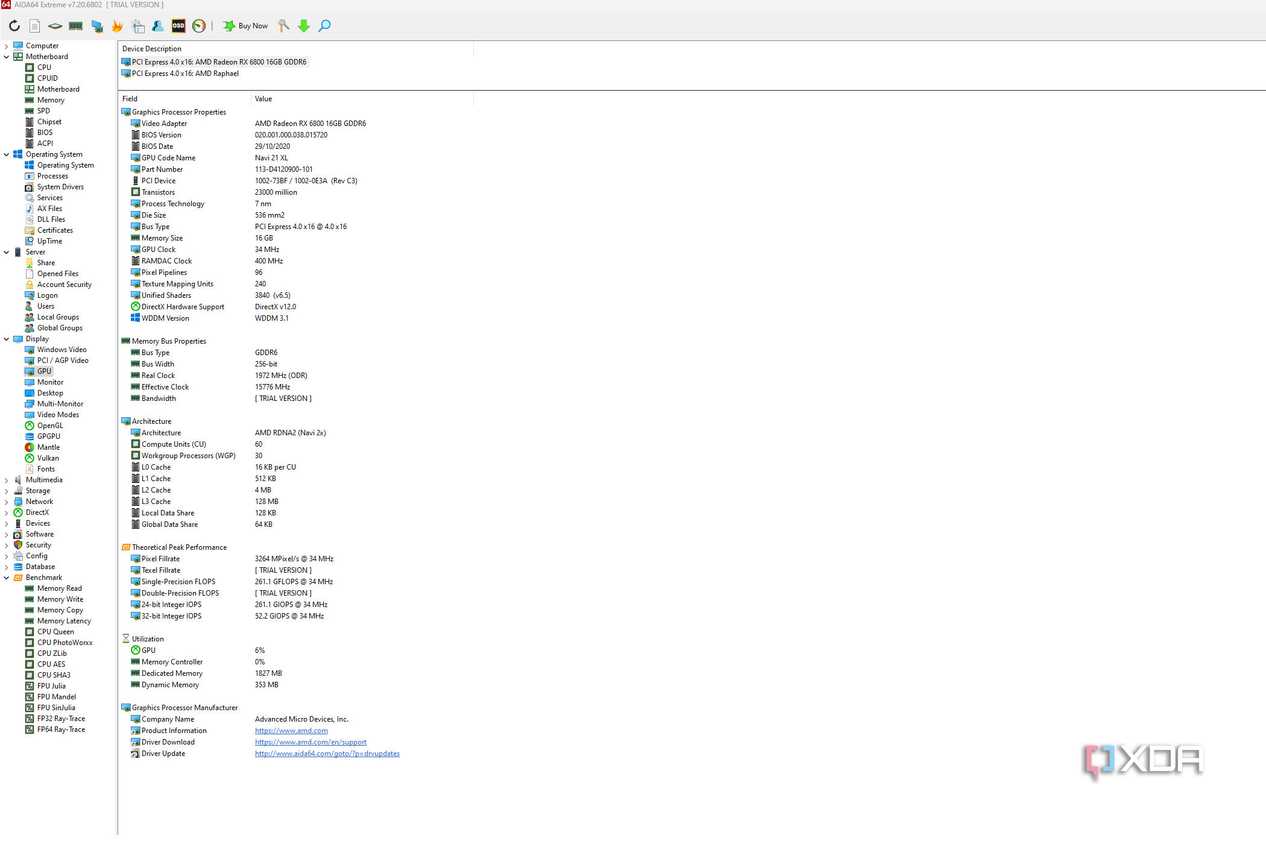Collapse the Server tree node
This screenshot has height=844, width=1266.
6,252
